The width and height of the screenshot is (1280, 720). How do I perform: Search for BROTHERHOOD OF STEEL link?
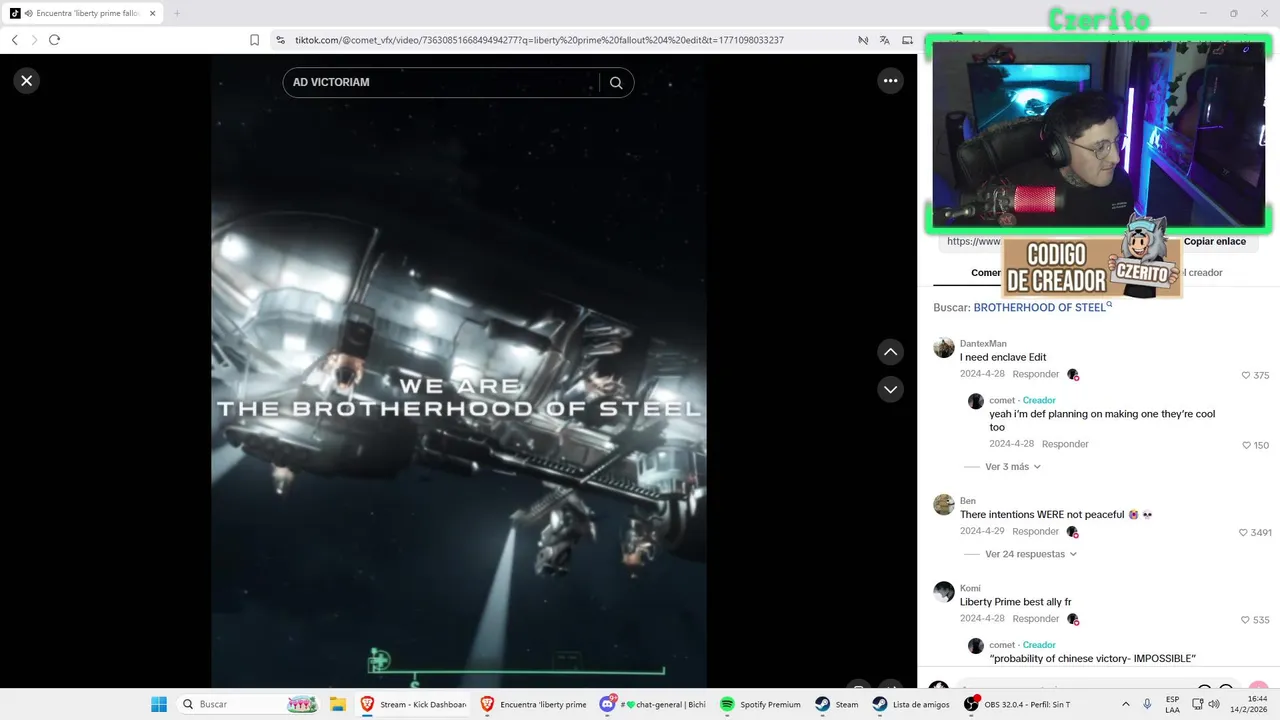(1042, 307)
